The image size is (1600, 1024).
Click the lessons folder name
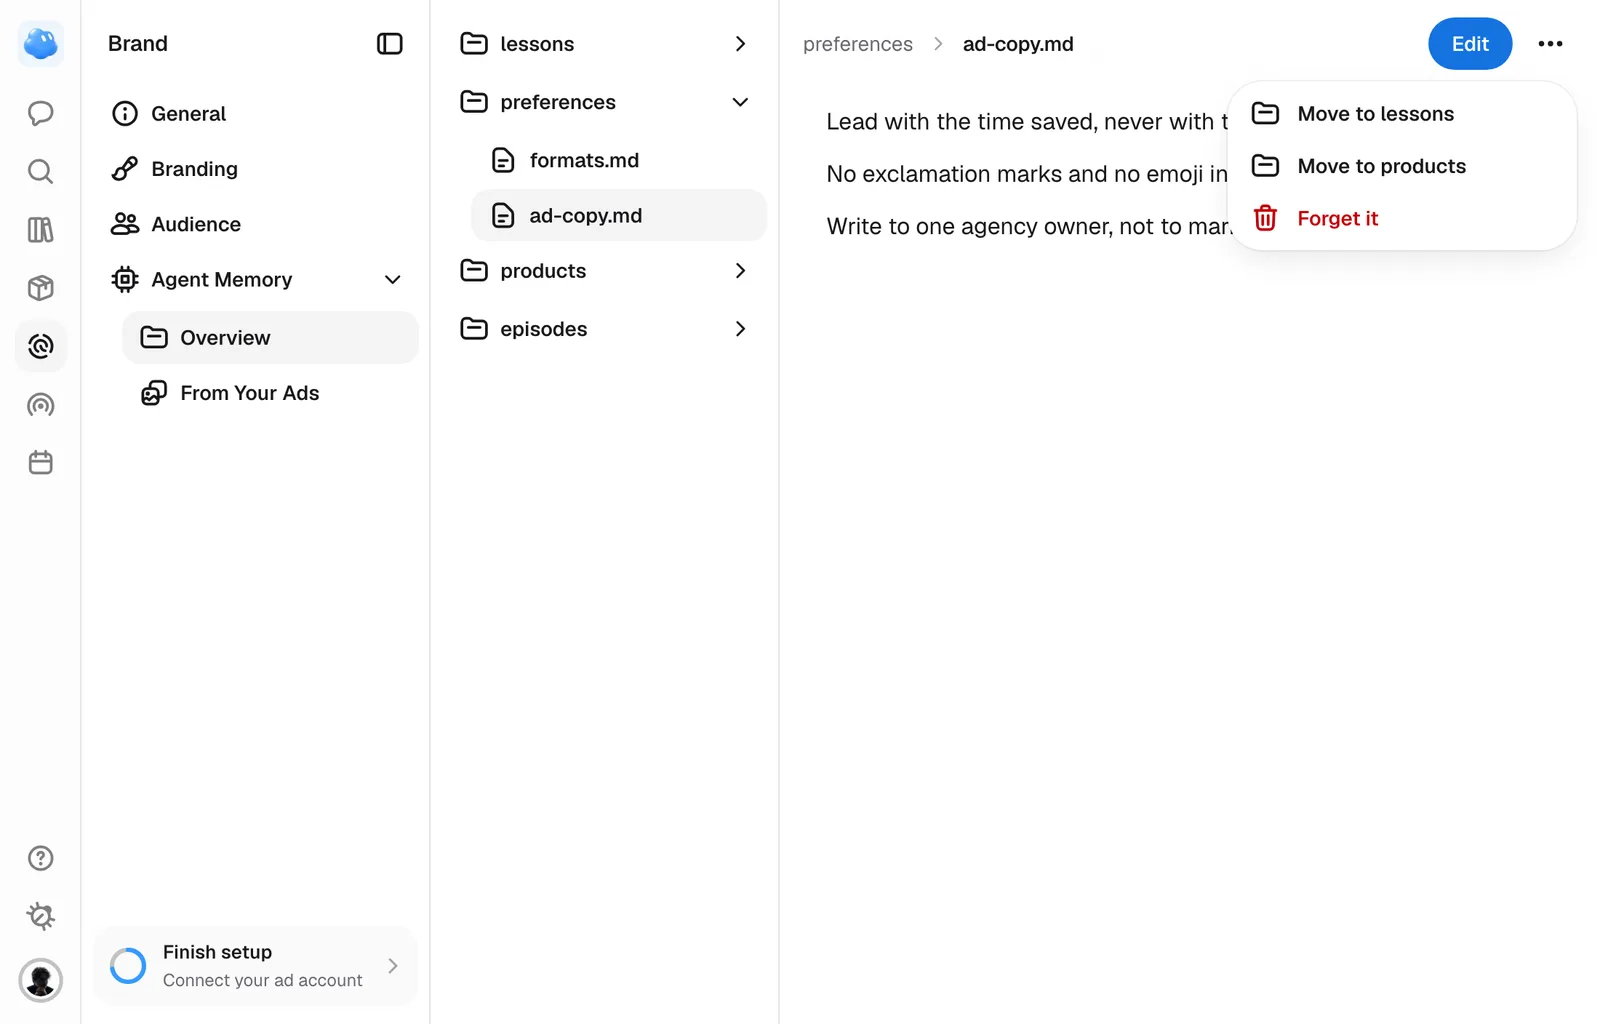[x=537, y=44]
